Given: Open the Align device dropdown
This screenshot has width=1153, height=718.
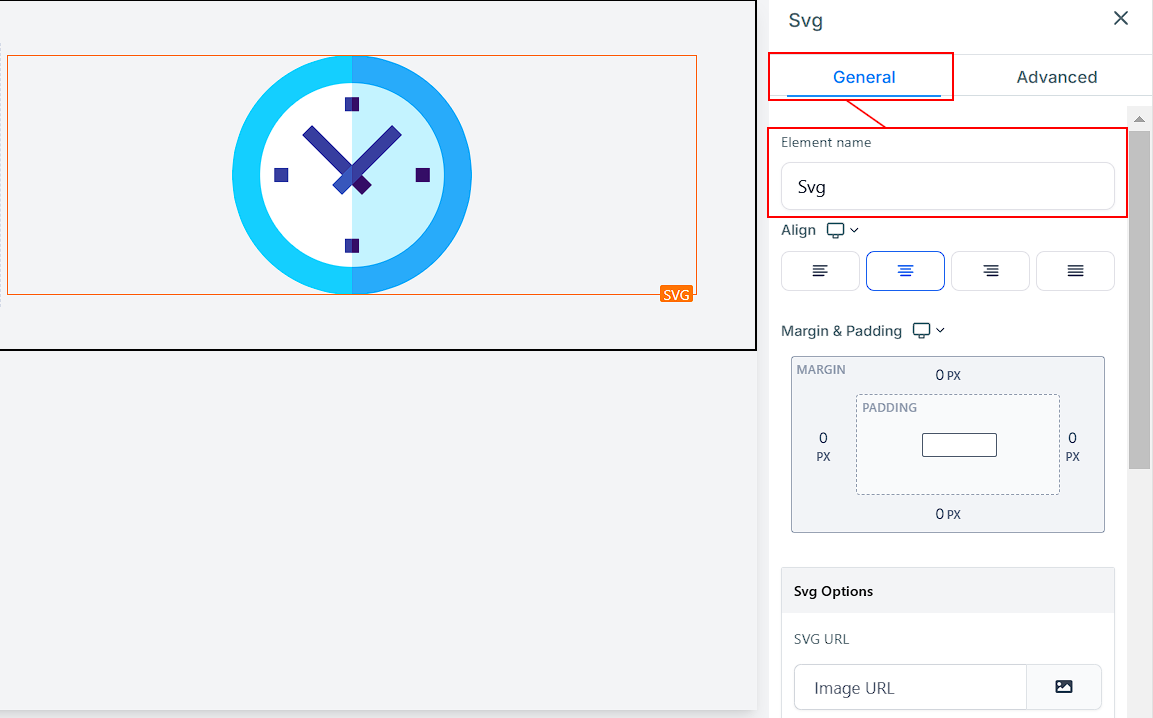Looking at the screenshot, I should tap(843, 230).
